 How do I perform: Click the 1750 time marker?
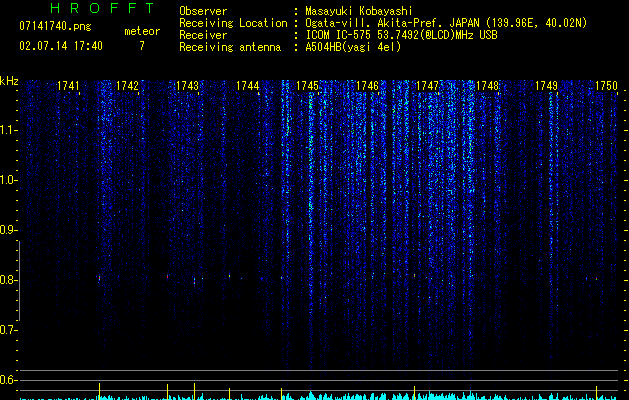point(606,85)
